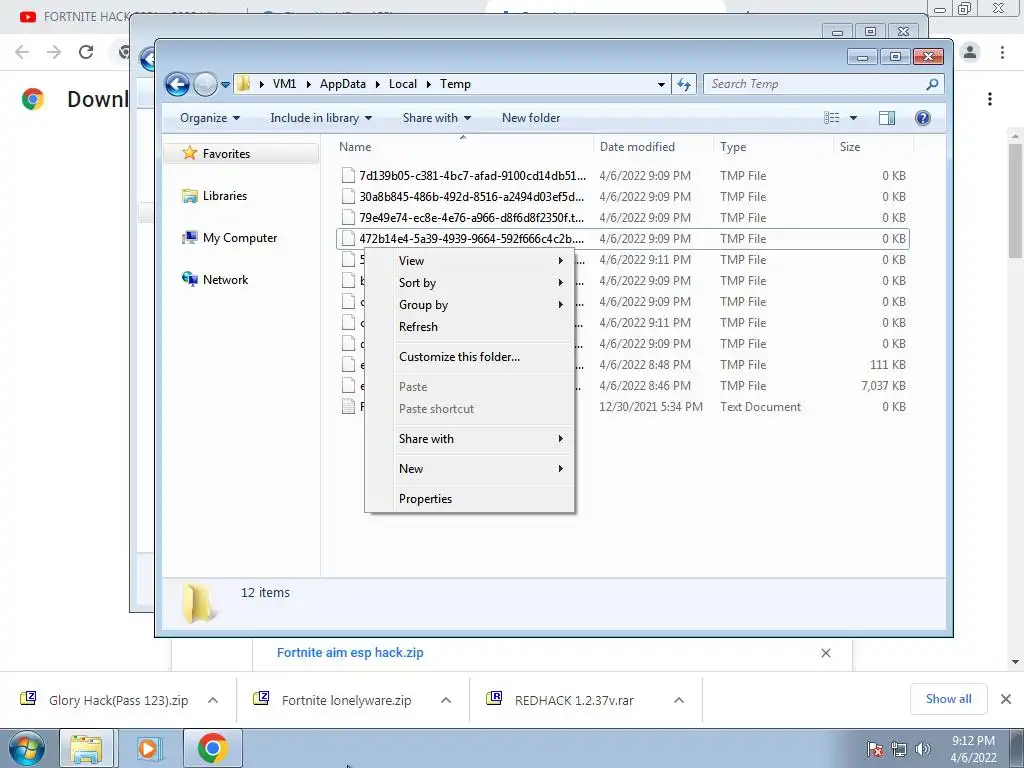Dismiss the Fortnite aim esp hack.zip item

[x=825, y=653]
